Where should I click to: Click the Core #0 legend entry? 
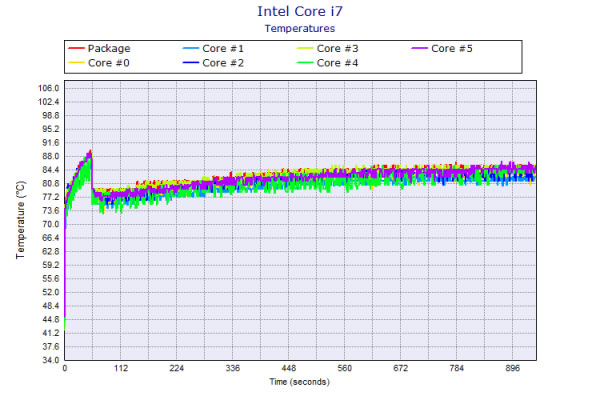point(99,63)
